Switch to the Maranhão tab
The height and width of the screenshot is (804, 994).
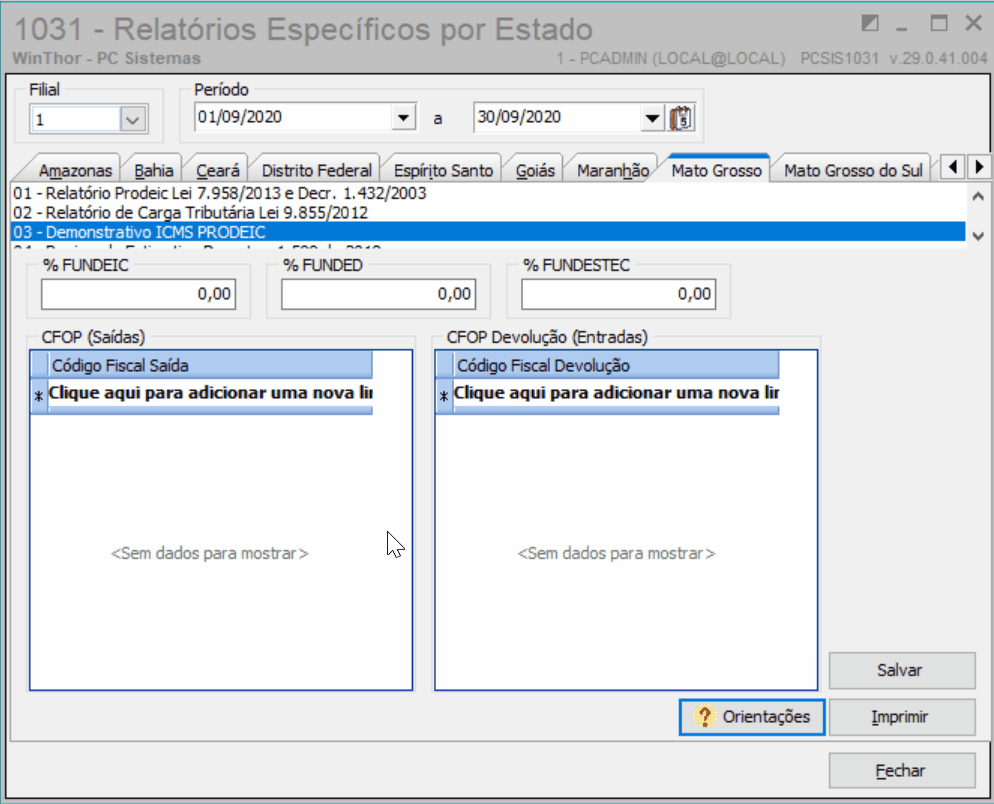point(612,171)
